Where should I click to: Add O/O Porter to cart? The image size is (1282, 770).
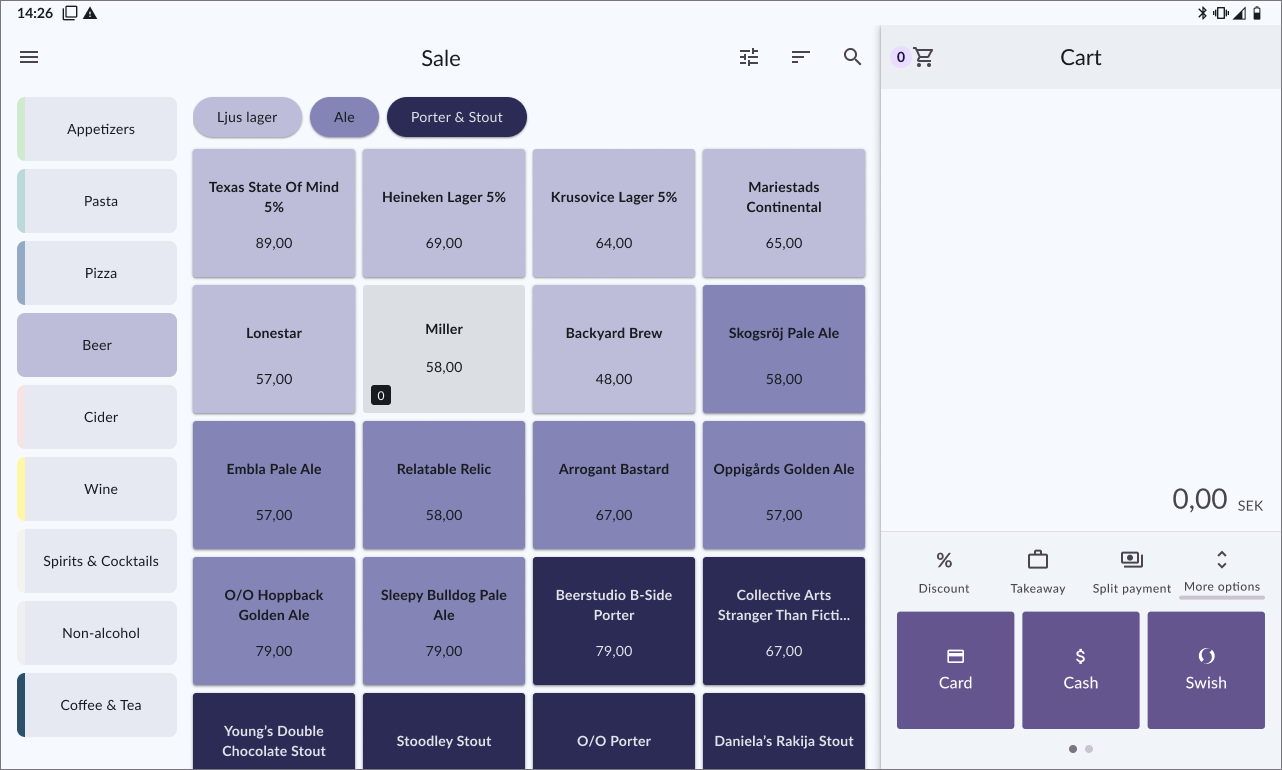[614, 731]
